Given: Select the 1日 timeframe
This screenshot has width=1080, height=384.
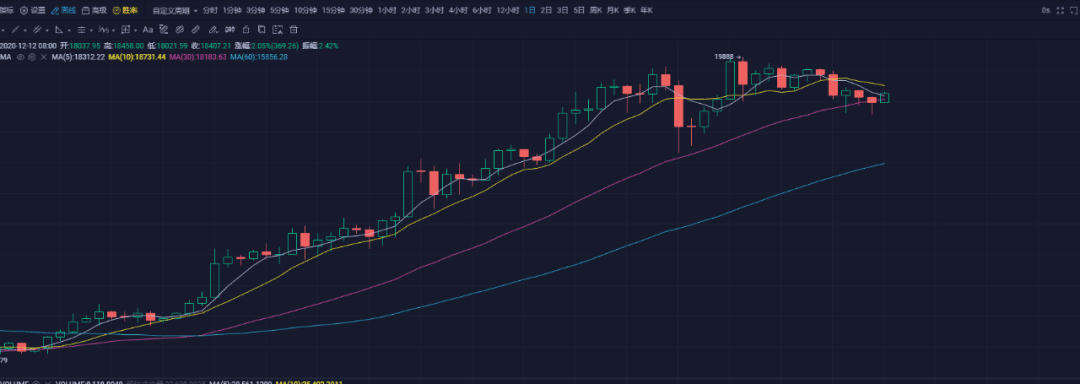Looking at the screenshot, I should [530, 10].
